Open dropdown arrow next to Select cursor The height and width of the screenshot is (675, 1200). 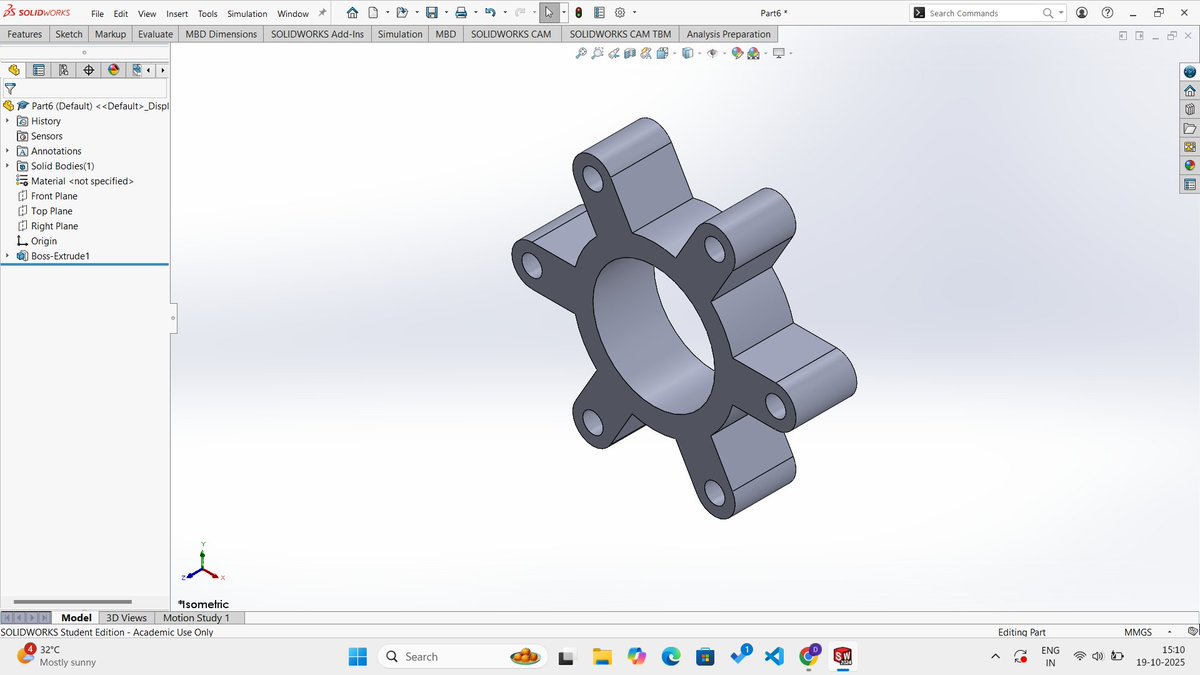coord(563,13)
